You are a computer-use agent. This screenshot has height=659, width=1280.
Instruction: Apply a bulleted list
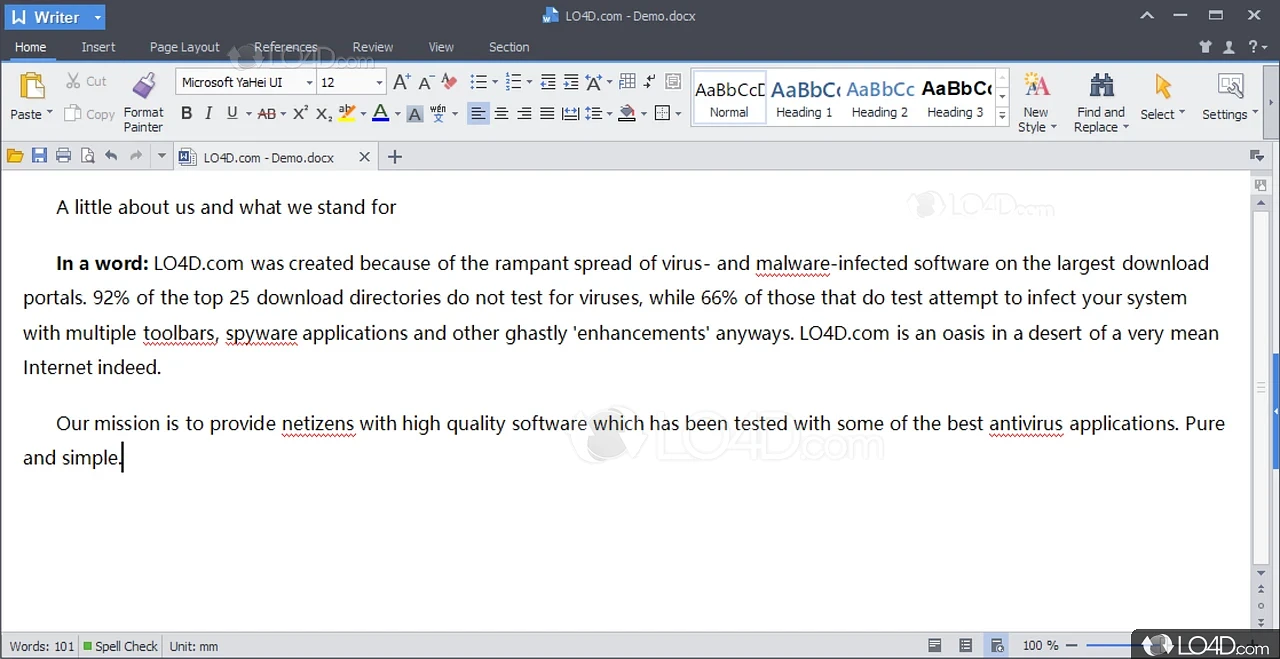(477, 82)
